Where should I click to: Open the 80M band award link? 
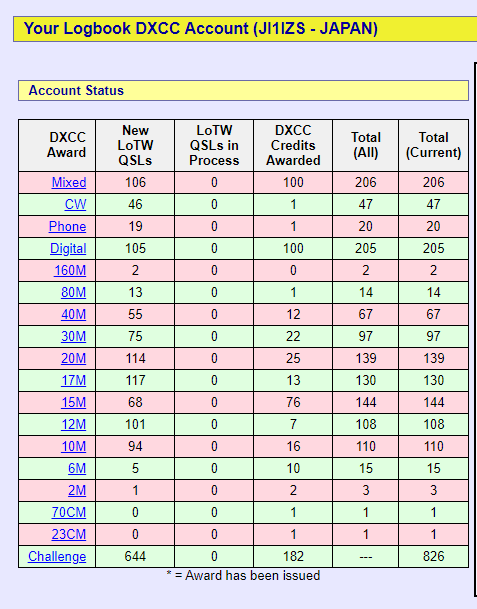pyautogui.click(x=73, y=292)
